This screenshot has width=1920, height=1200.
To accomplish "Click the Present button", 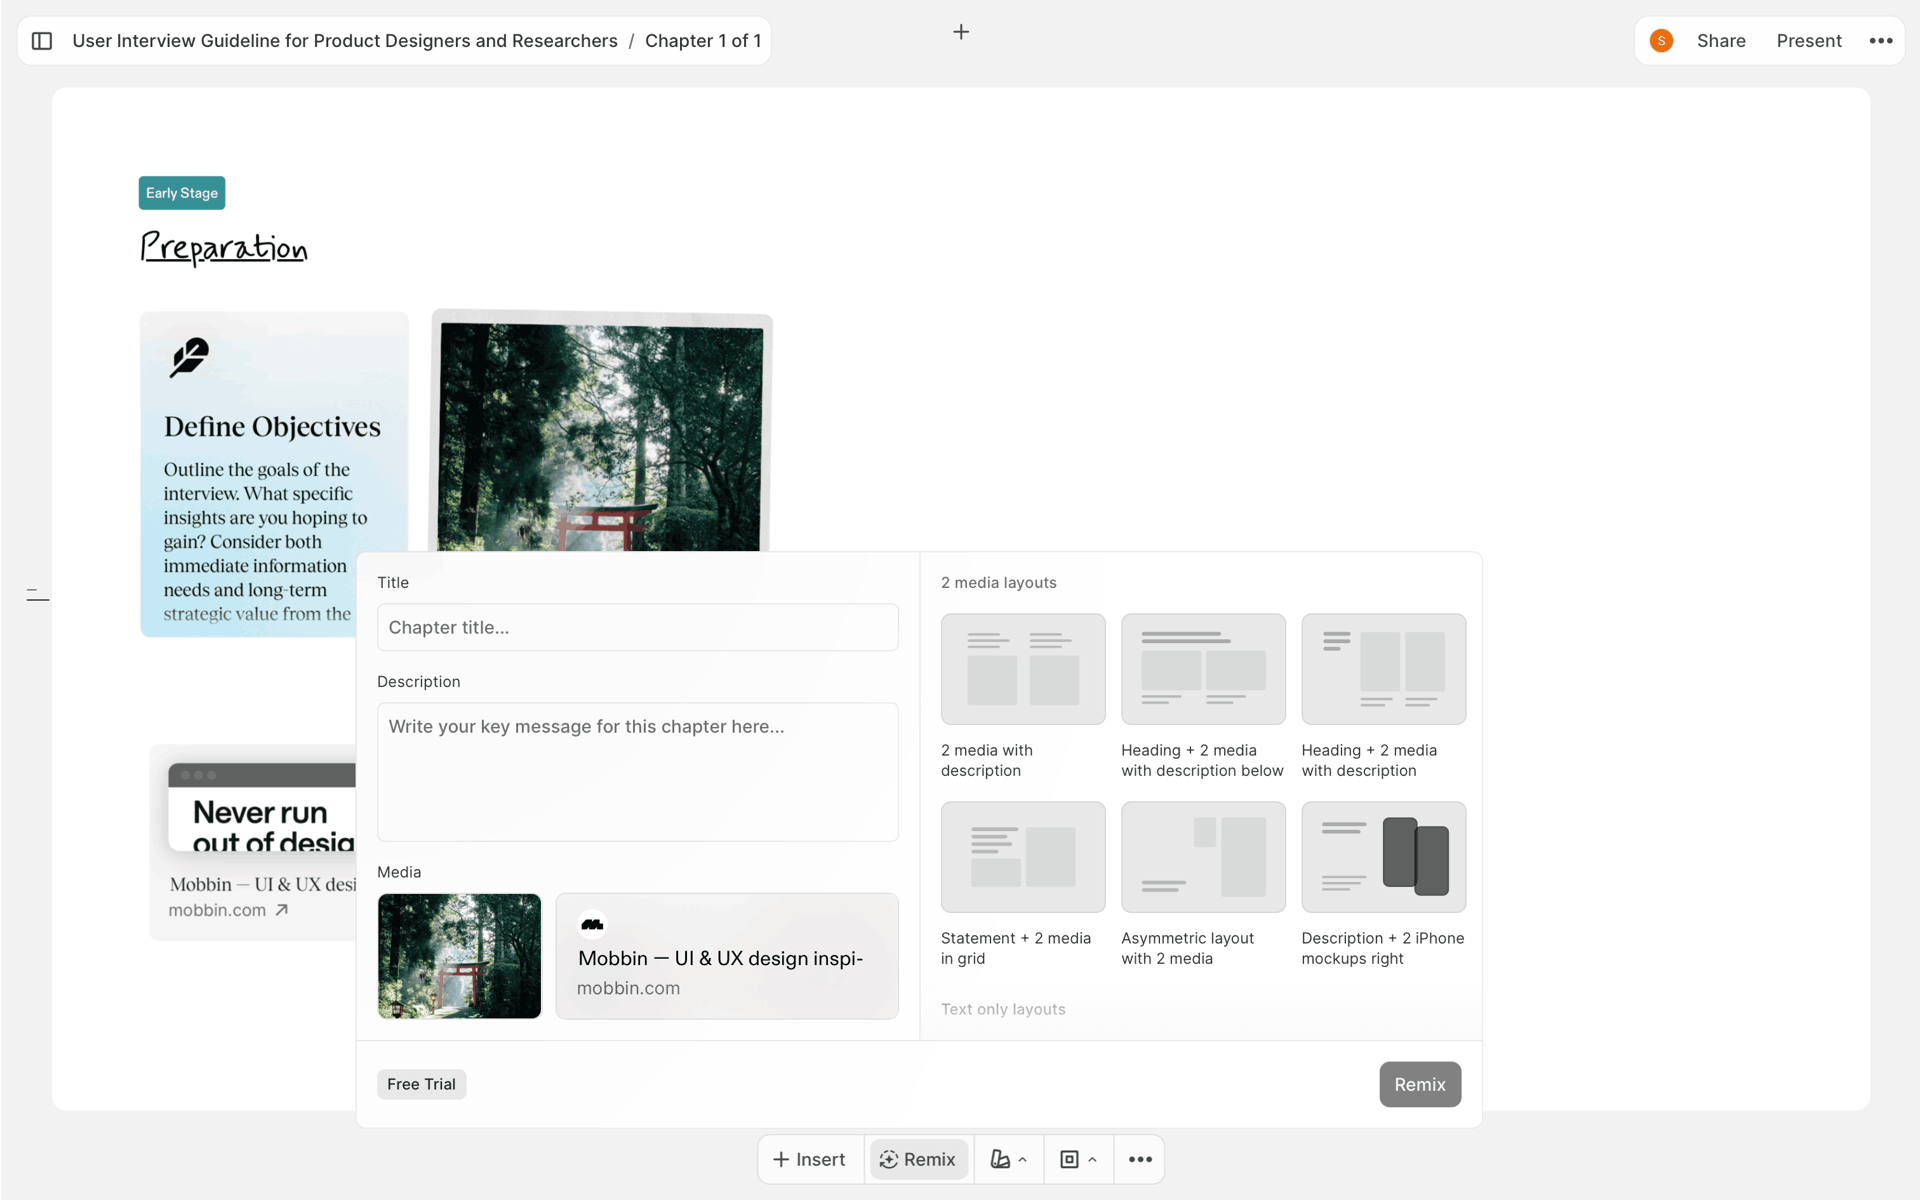I will (x=1809, y=41).
